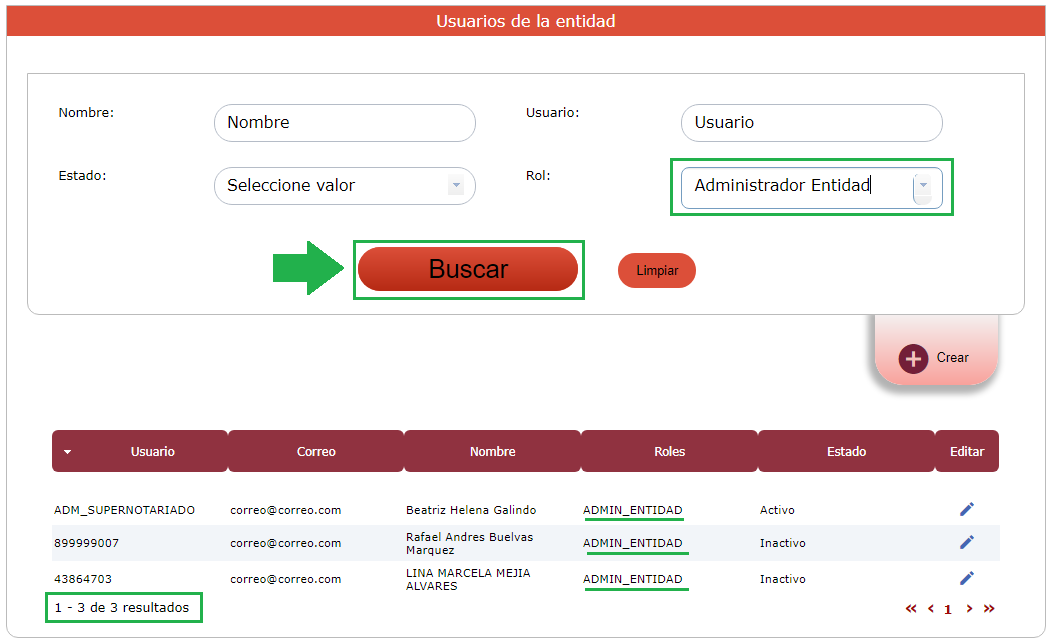Open the Estado dropdown
1050x643 pixels.
[456, 185]
